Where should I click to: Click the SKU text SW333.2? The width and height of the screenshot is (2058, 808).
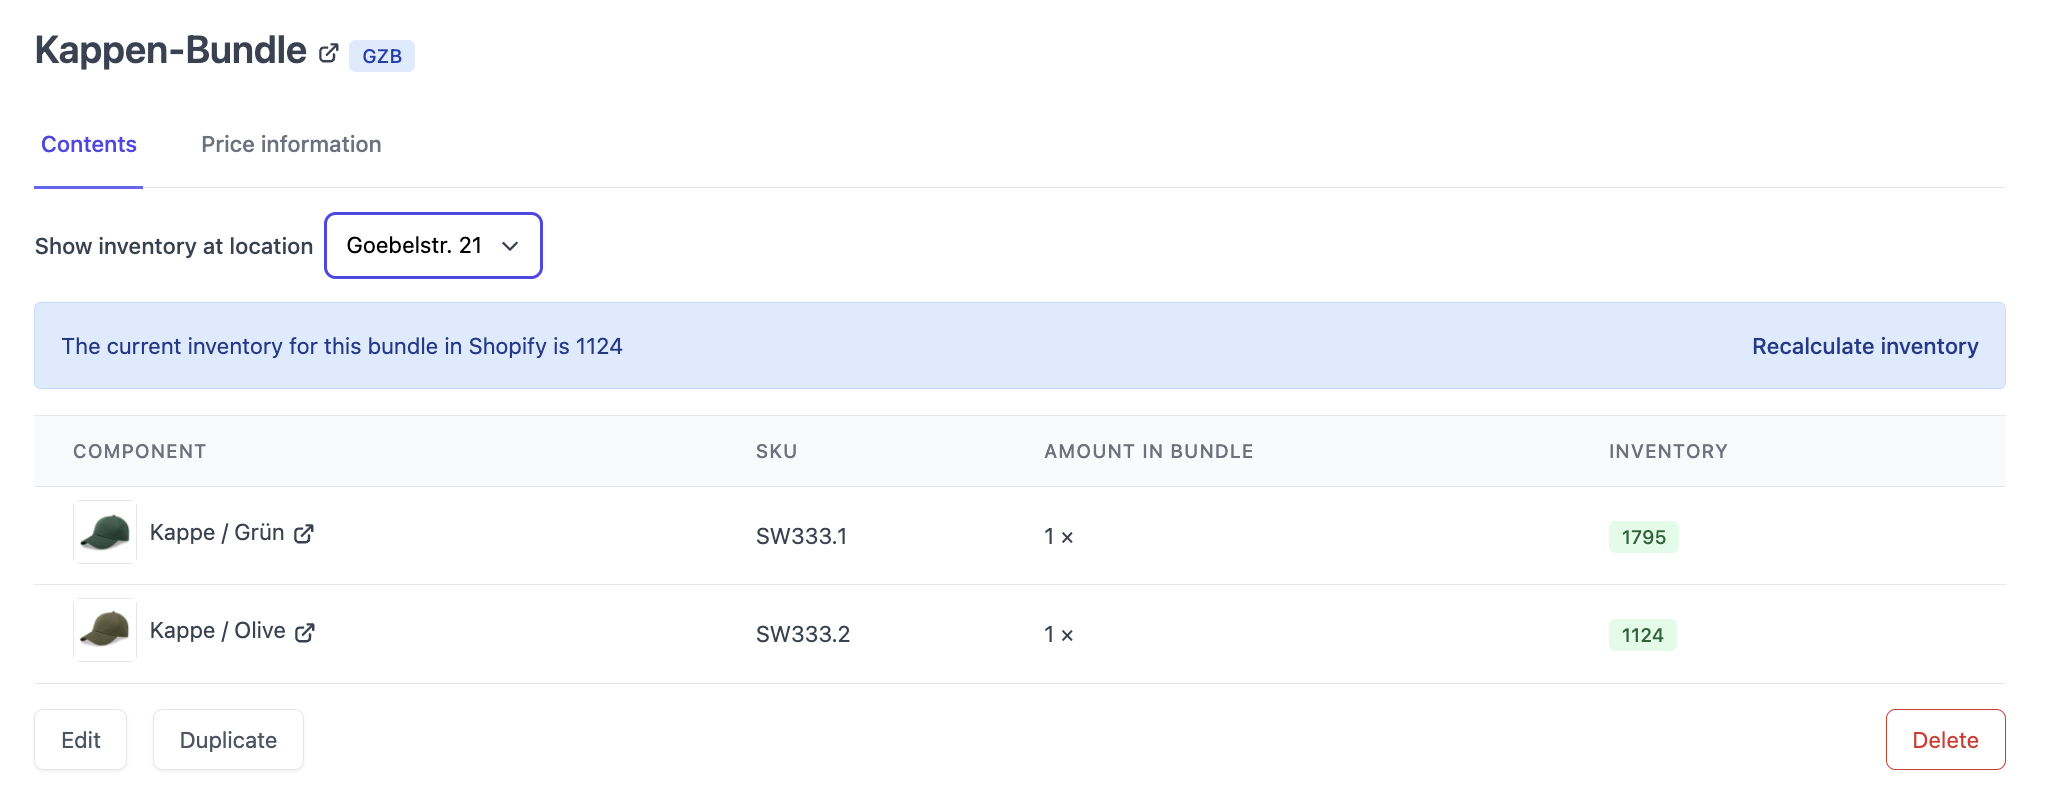802,635
